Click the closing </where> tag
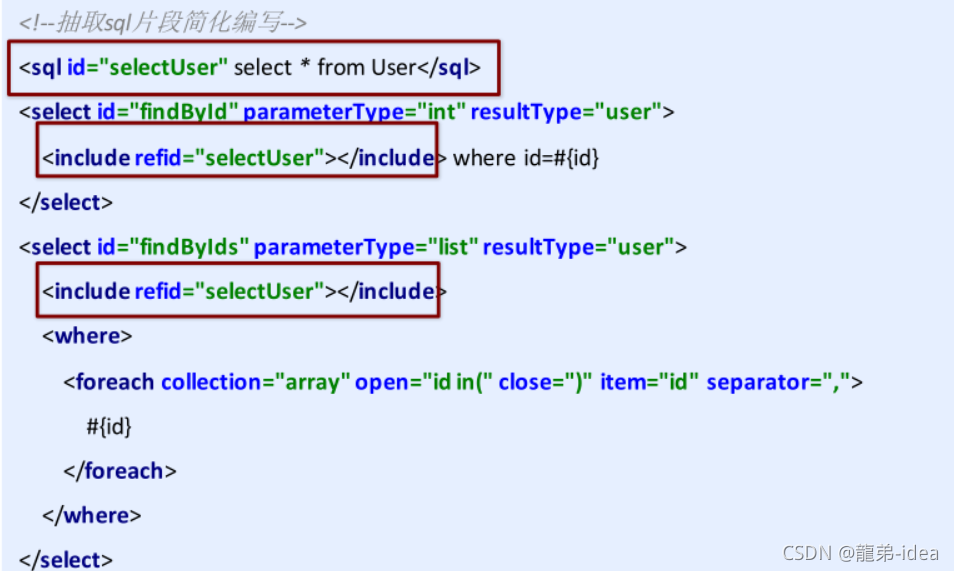This screenshot has width=954, height=571. (91, 516)
